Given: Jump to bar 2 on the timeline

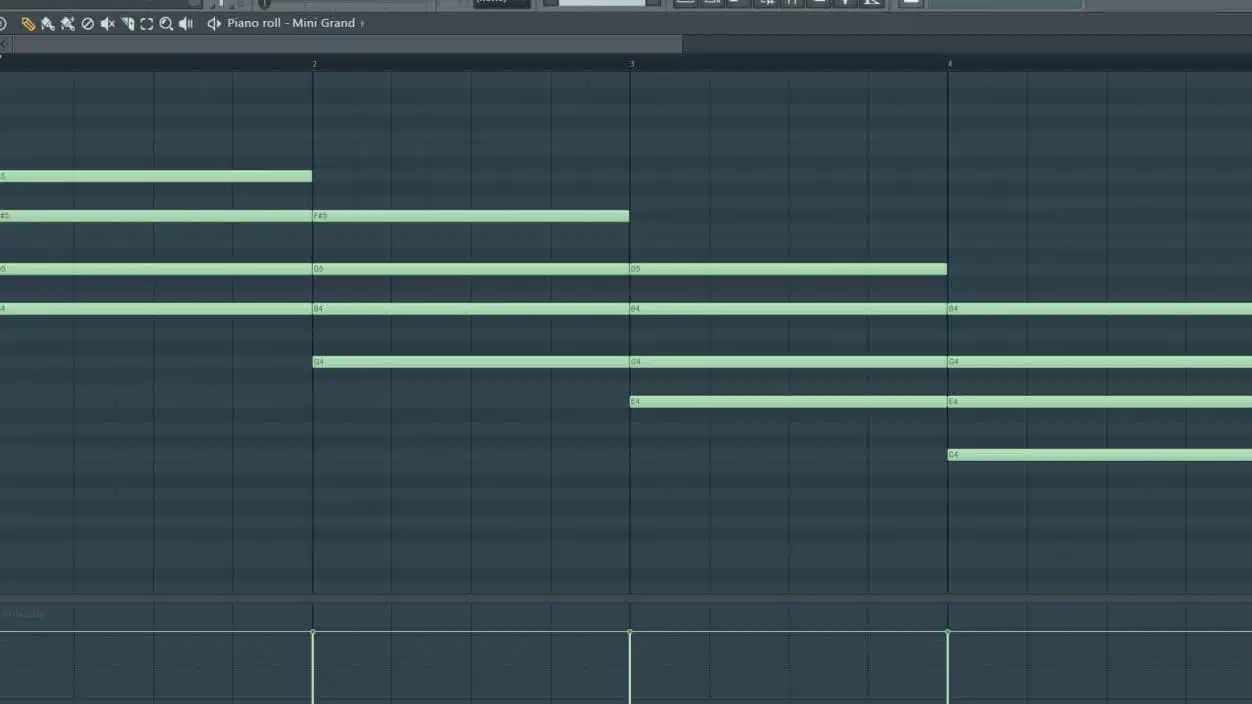Looking at the screenshot, I should 314,64.
